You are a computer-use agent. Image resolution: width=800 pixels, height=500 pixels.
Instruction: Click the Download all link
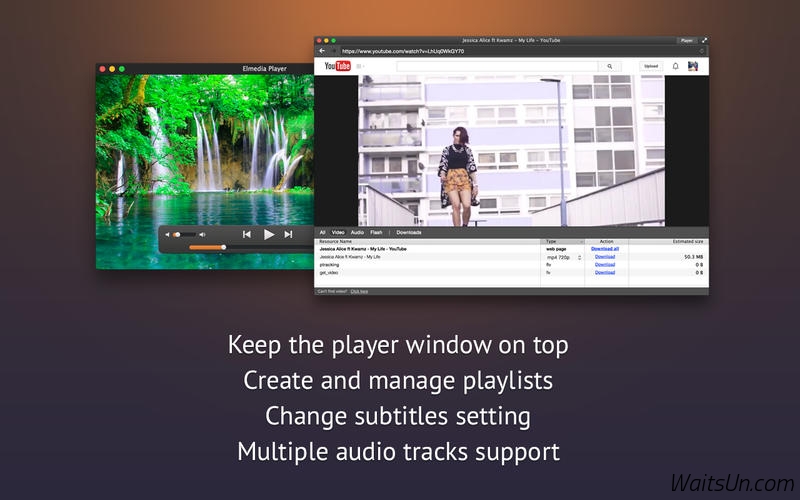point(605,249)
